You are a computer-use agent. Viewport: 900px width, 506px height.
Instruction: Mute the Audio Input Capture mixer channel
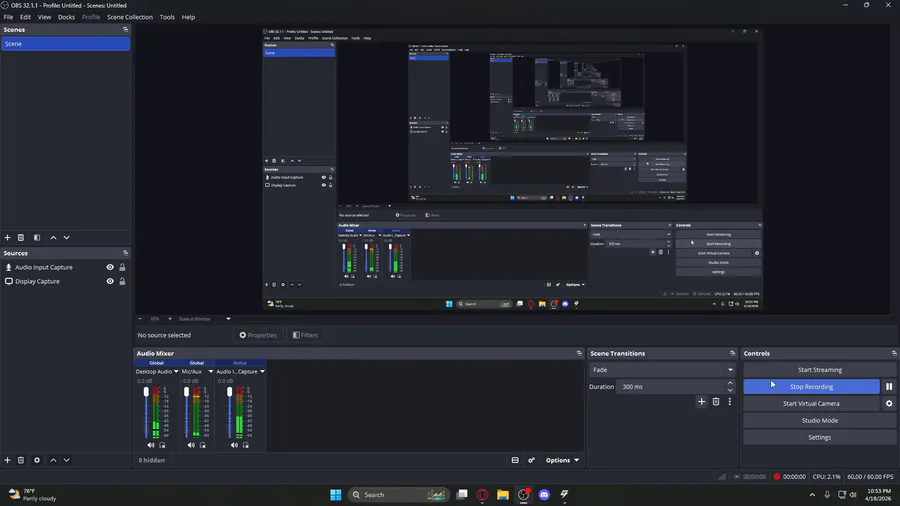click(234, 445)
